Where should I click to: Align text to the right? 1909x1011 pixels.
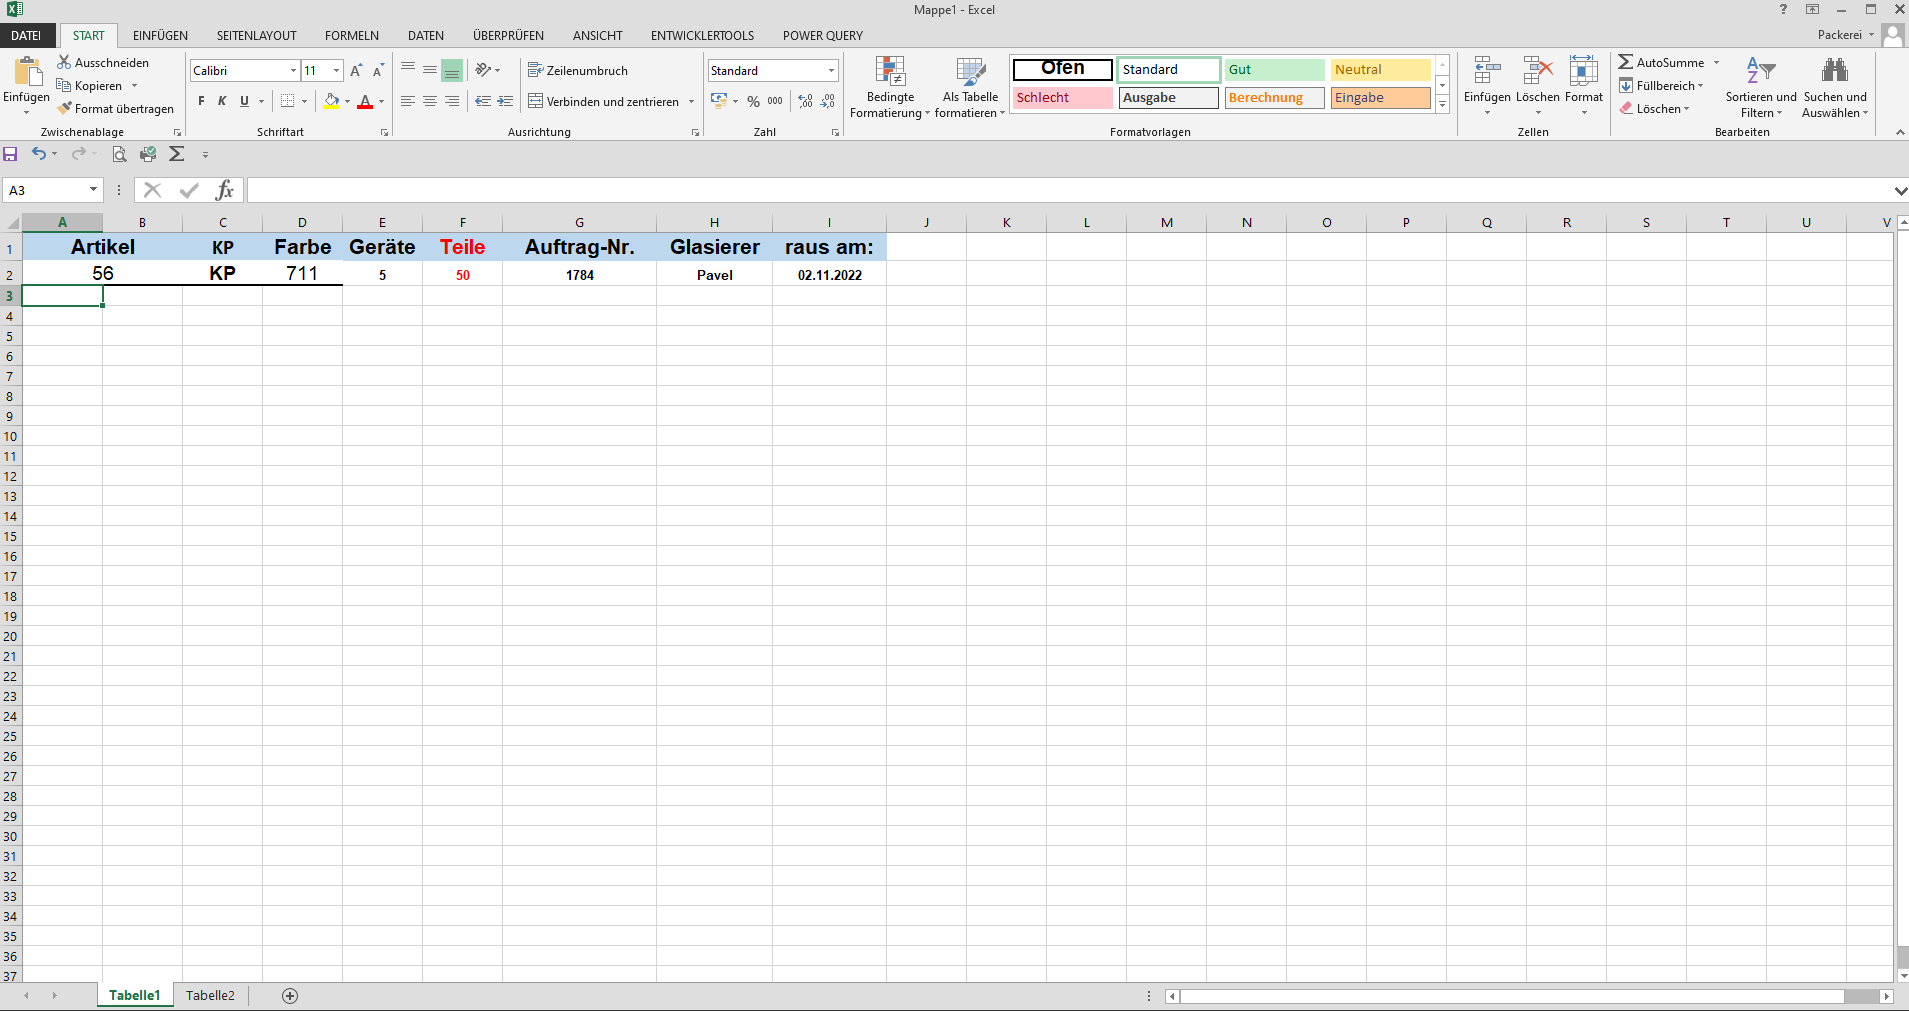coord(452,101)
